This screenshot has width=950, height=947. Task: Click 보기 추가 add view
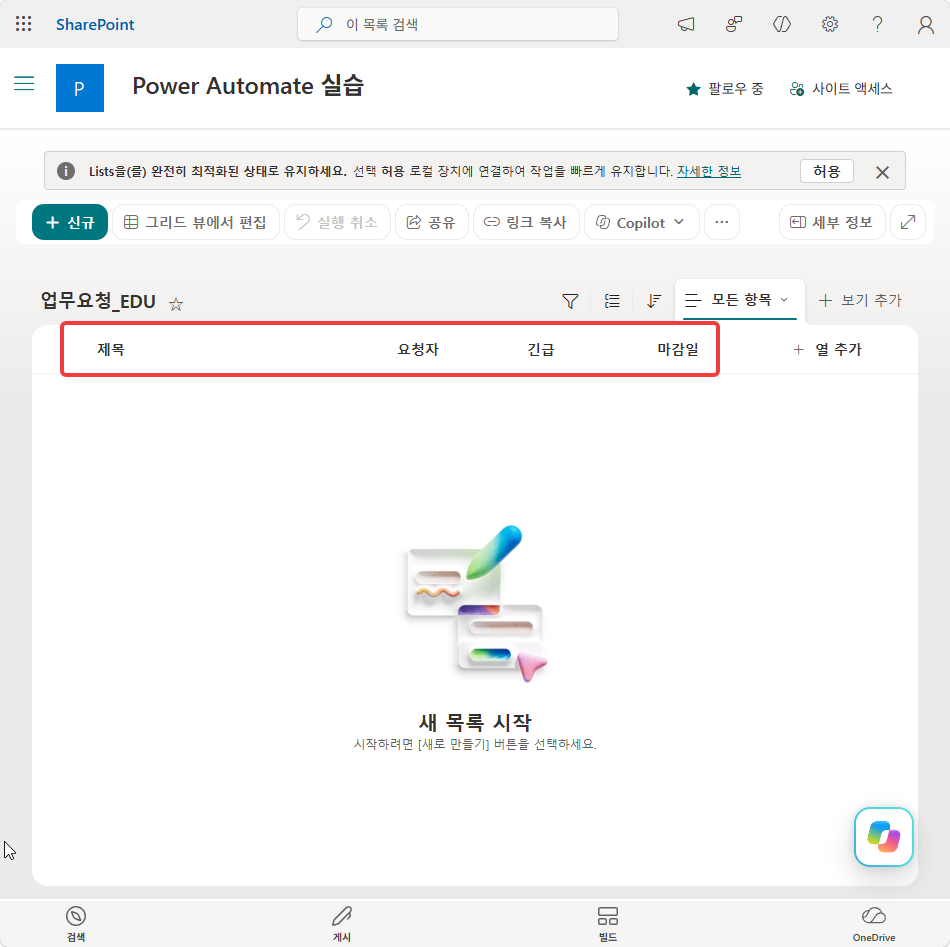pos(860,300)
